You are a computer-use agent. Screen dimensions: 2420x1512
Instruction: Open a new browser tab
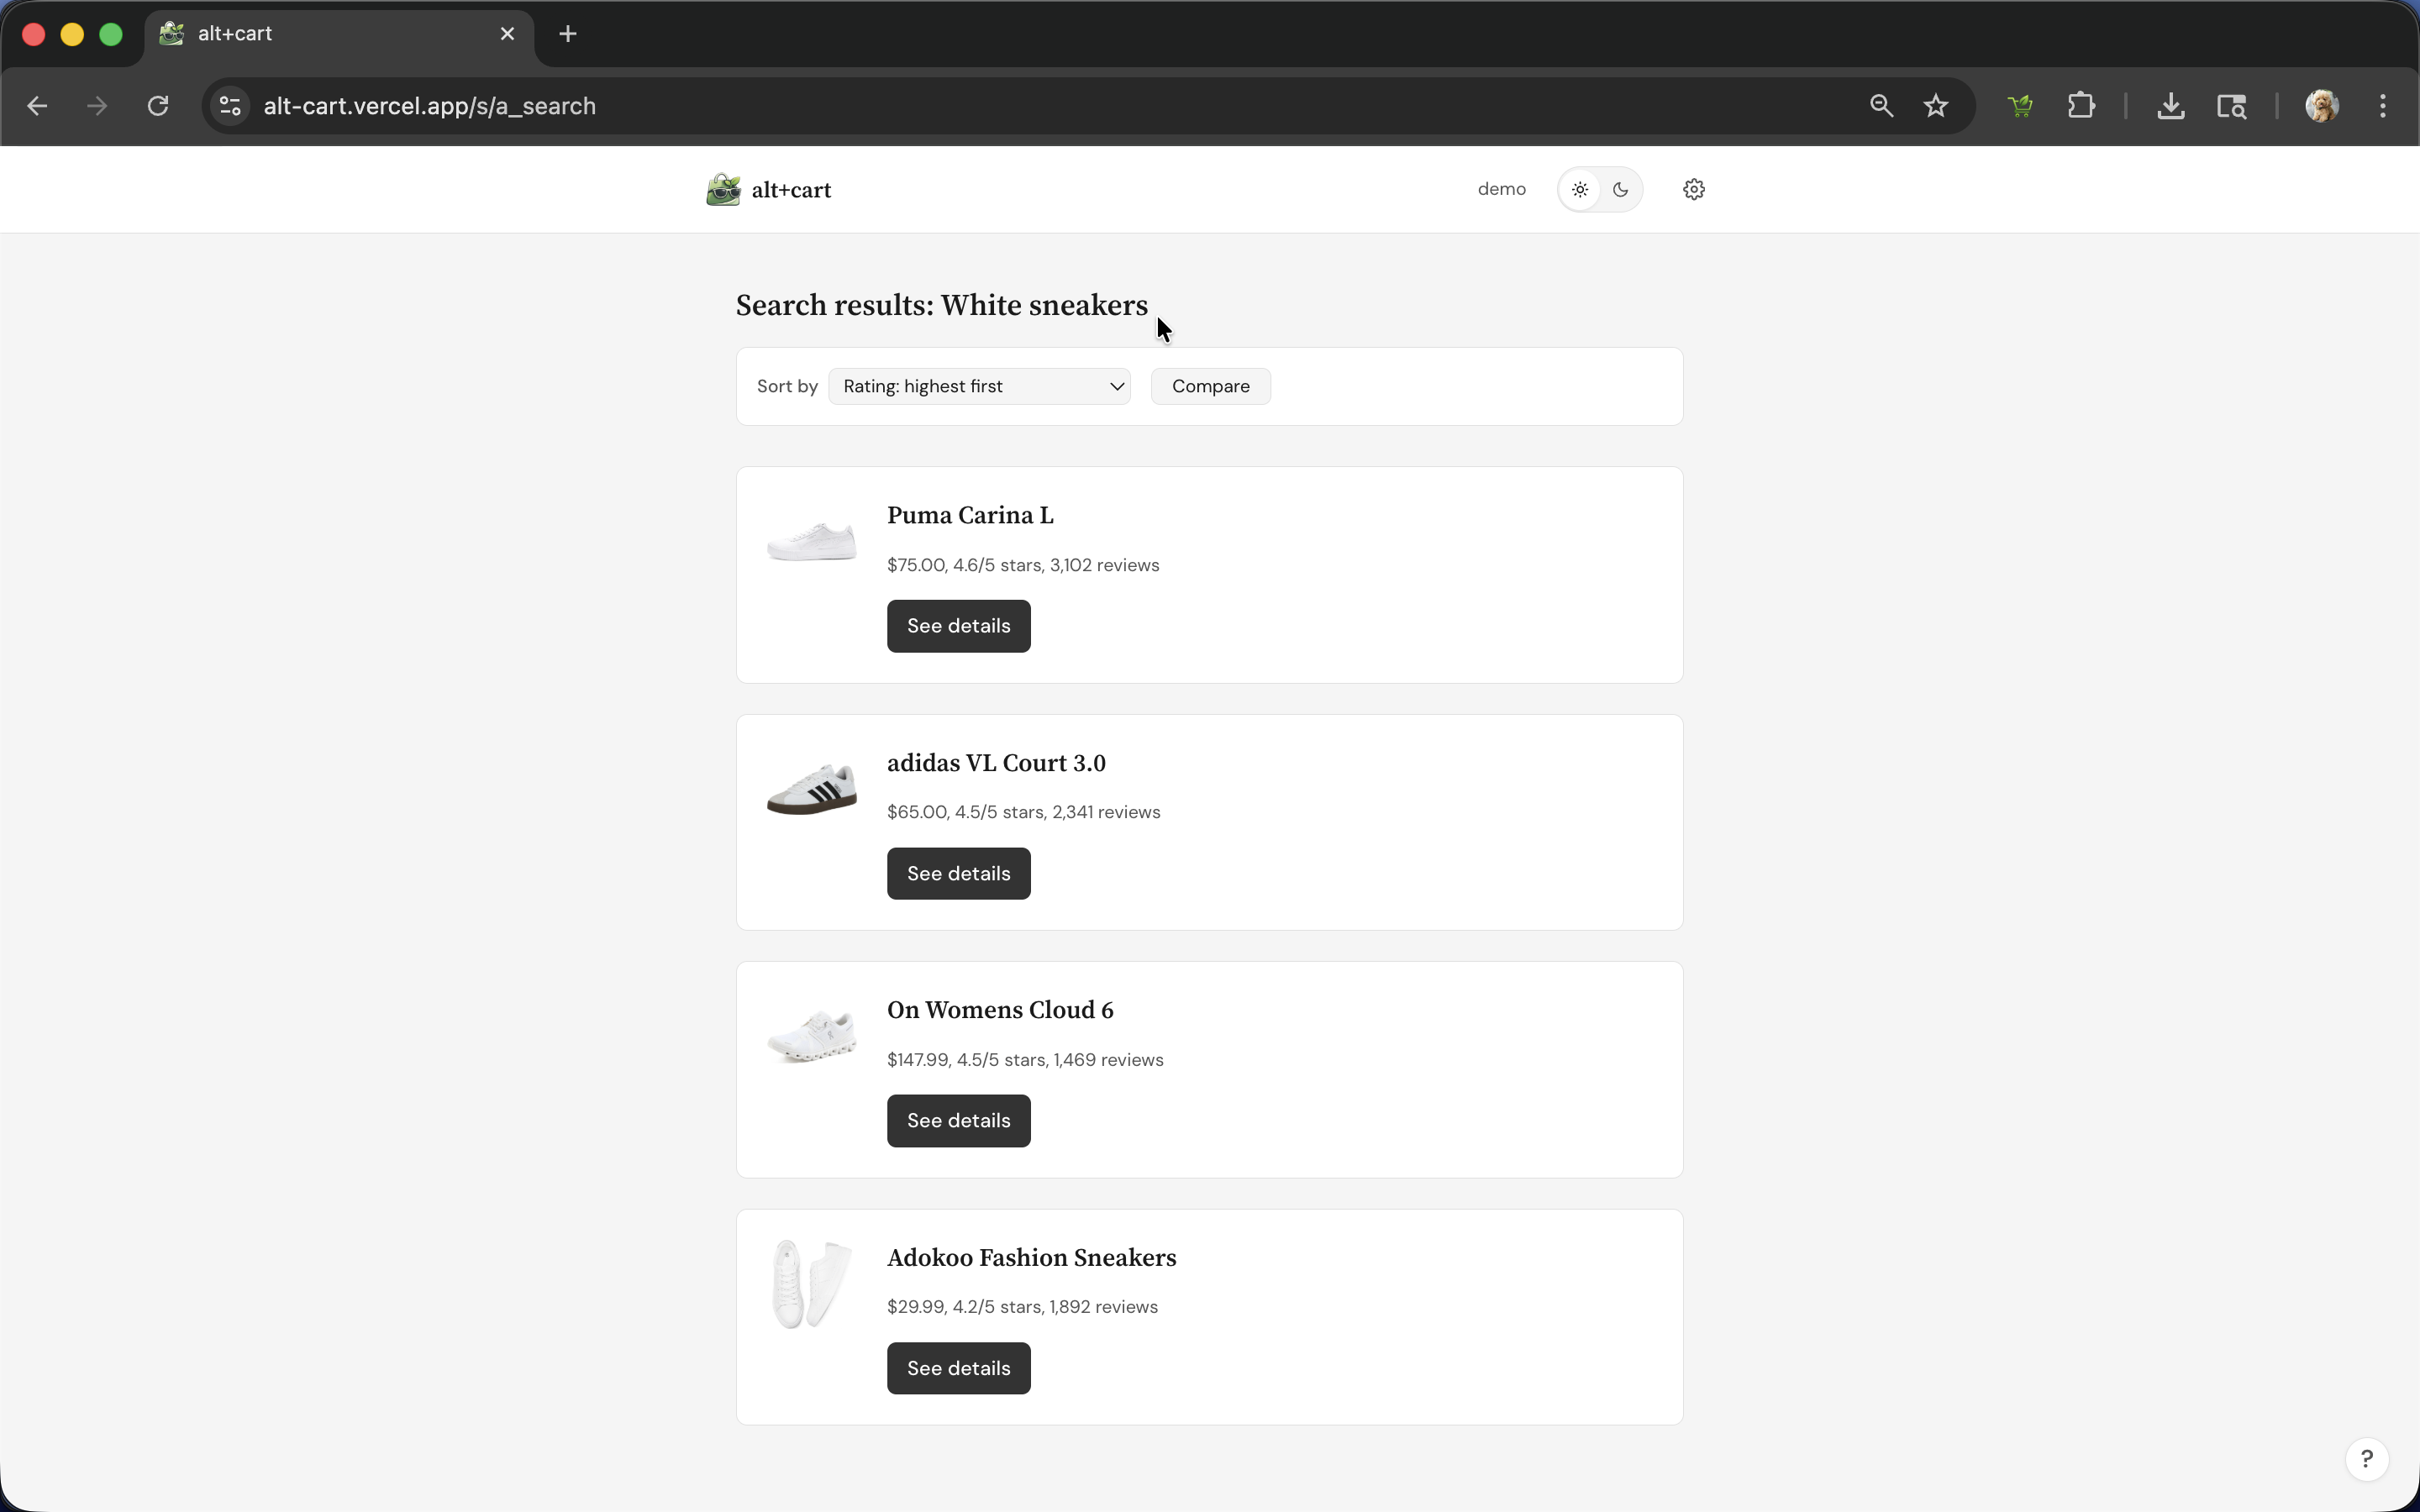pyautogui.click(x=567, y=34)
